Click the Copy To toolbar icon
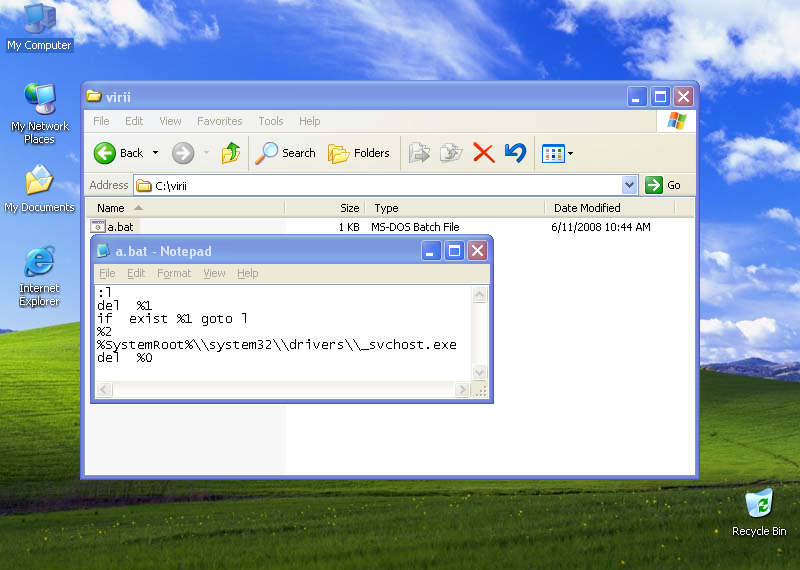This screenshot has height=570, width=800. pyautogui.click(x=451, y=153)
